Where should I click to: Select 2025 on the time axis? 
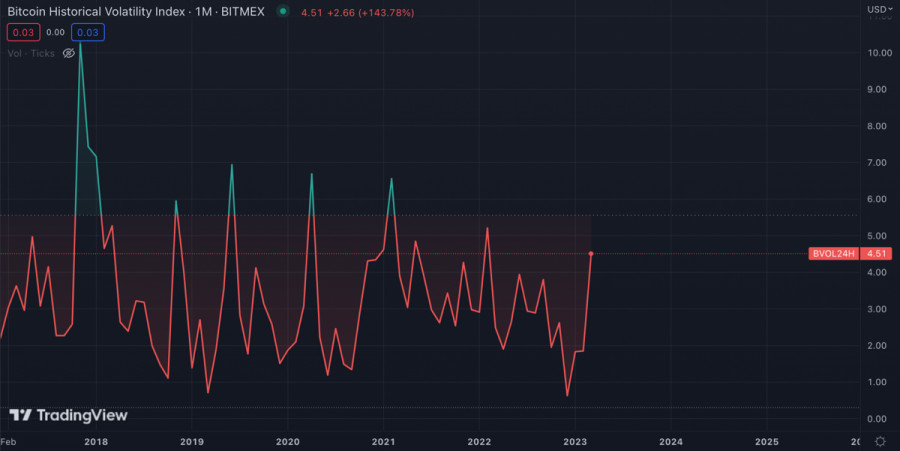point(767,441)
